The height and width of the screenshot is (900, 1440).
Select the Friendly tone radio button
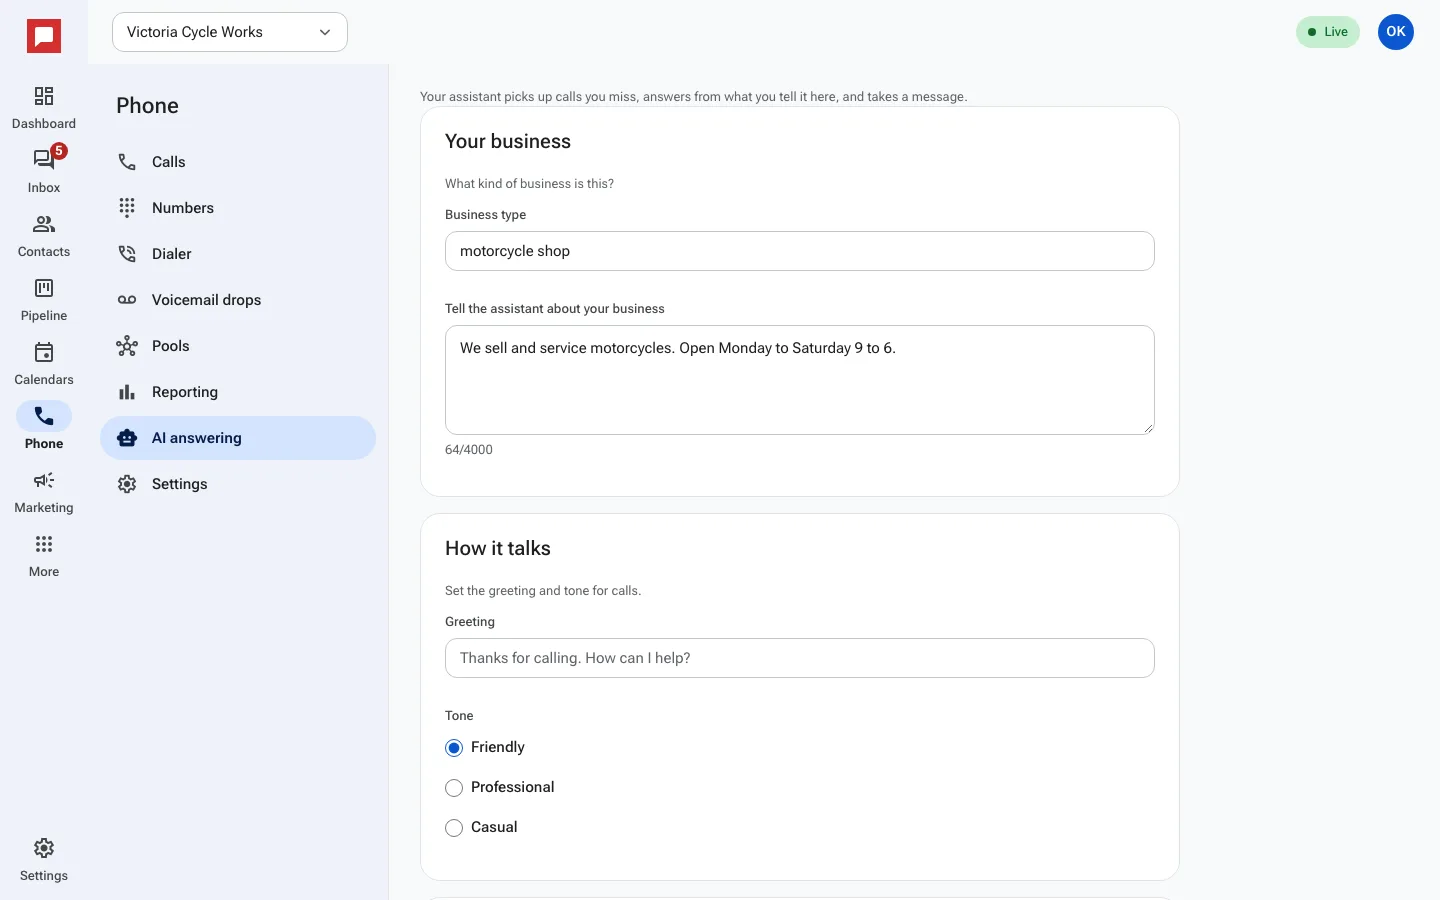pyautogui.click(x=454, y=748)
